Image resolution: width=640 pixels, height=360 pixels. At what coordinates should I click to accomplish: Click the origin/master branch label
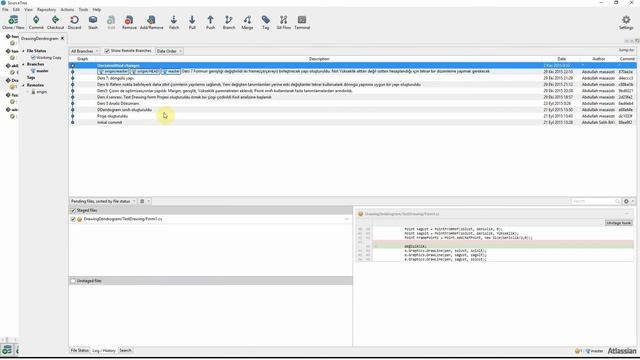click(113, 71)
